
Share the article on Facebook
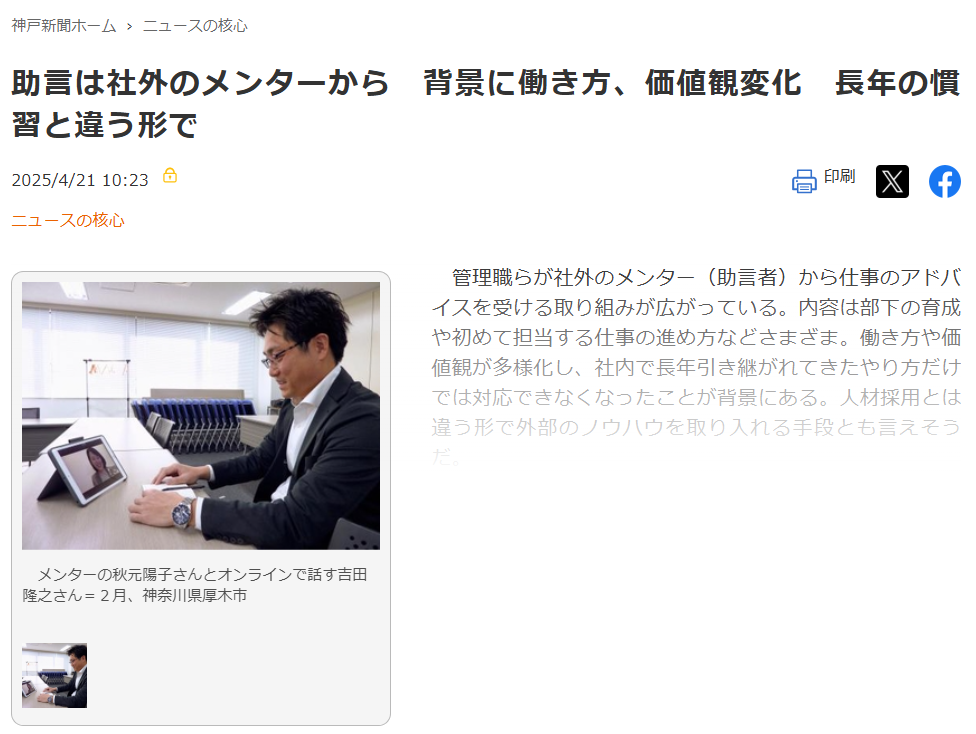click(x=945, y=181)
